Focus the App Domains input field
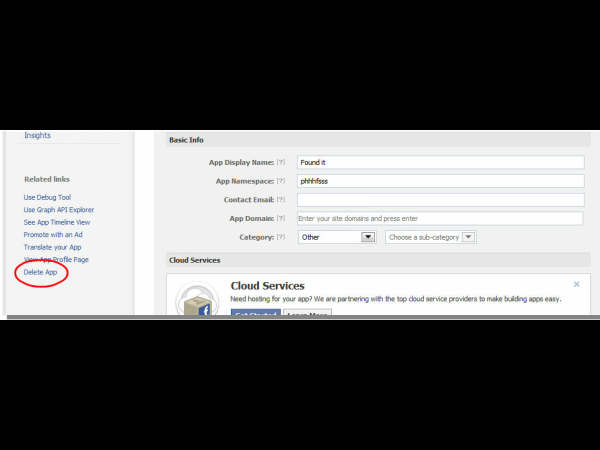The image size is (600, 450). 440,218
